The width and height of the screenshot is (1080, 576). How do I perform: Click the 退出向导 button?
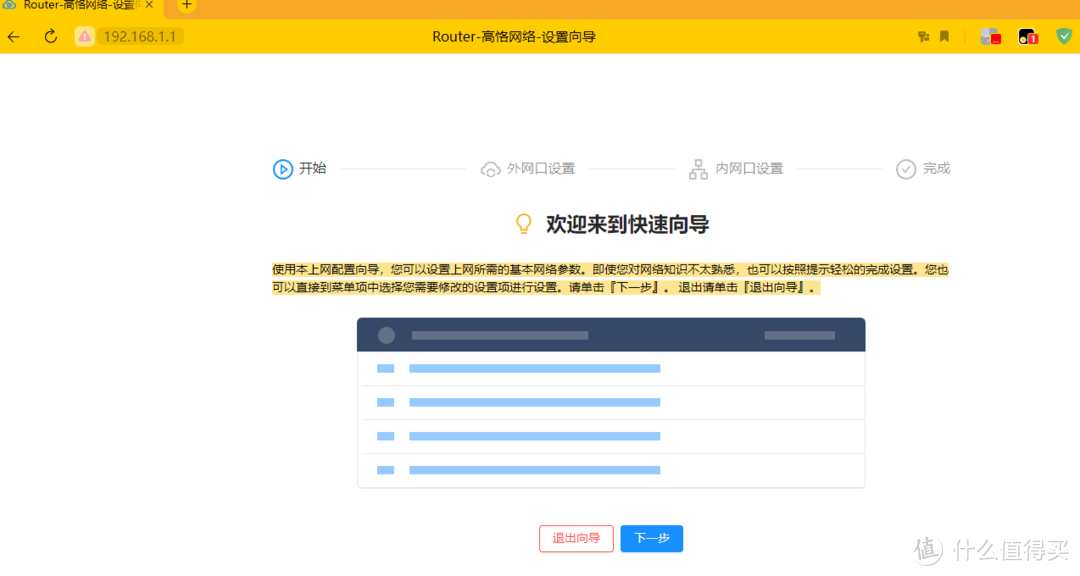coord(576,538)
